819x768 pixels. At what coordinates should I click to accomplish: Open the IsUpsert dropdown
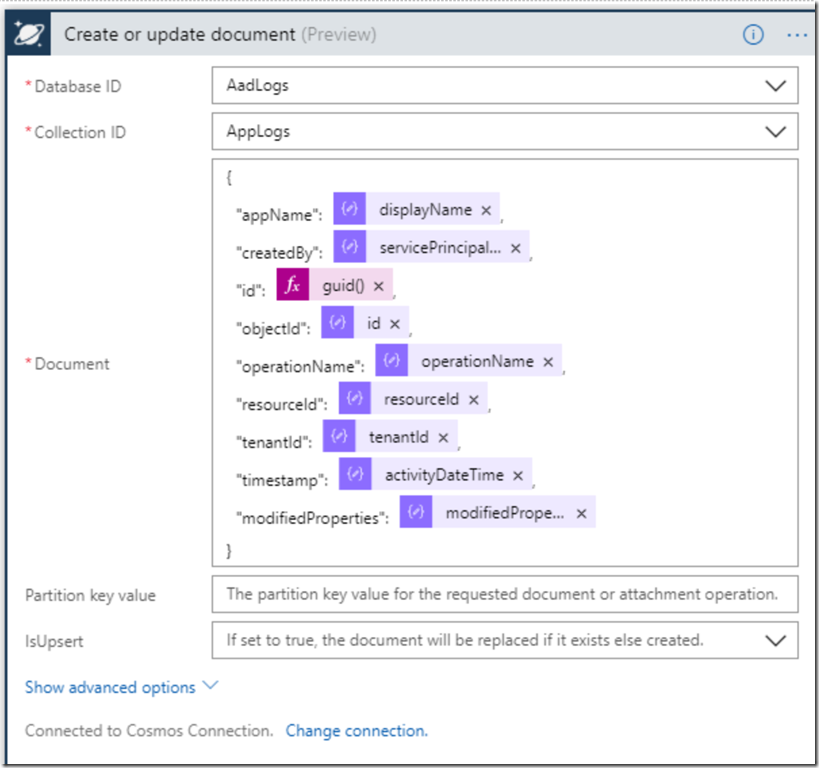[505, 640]
